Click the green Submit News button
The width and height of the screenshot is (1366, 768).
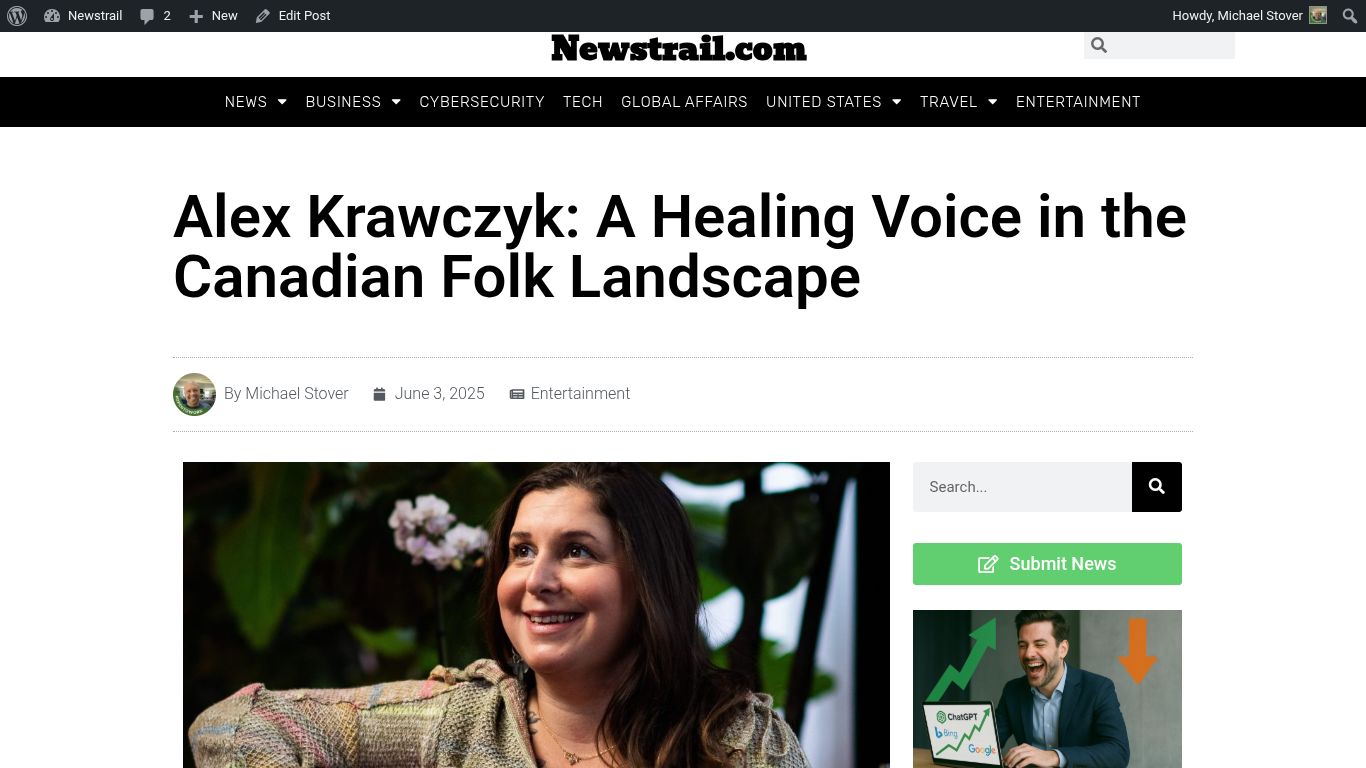click(x=1047, y=564)
